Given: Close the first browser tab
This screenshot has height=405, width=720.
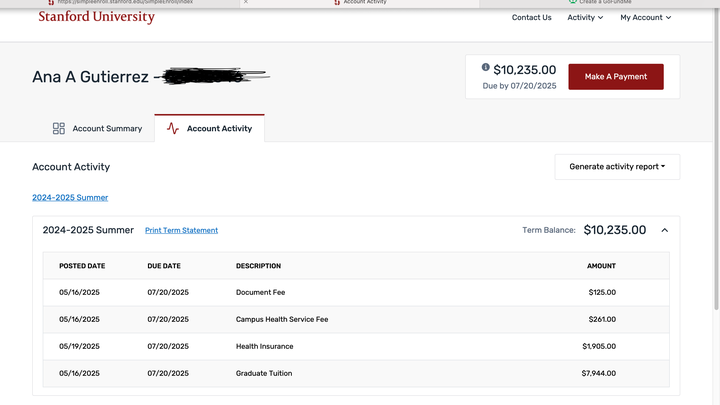Looking at the screenshot, I should point(246,2).
